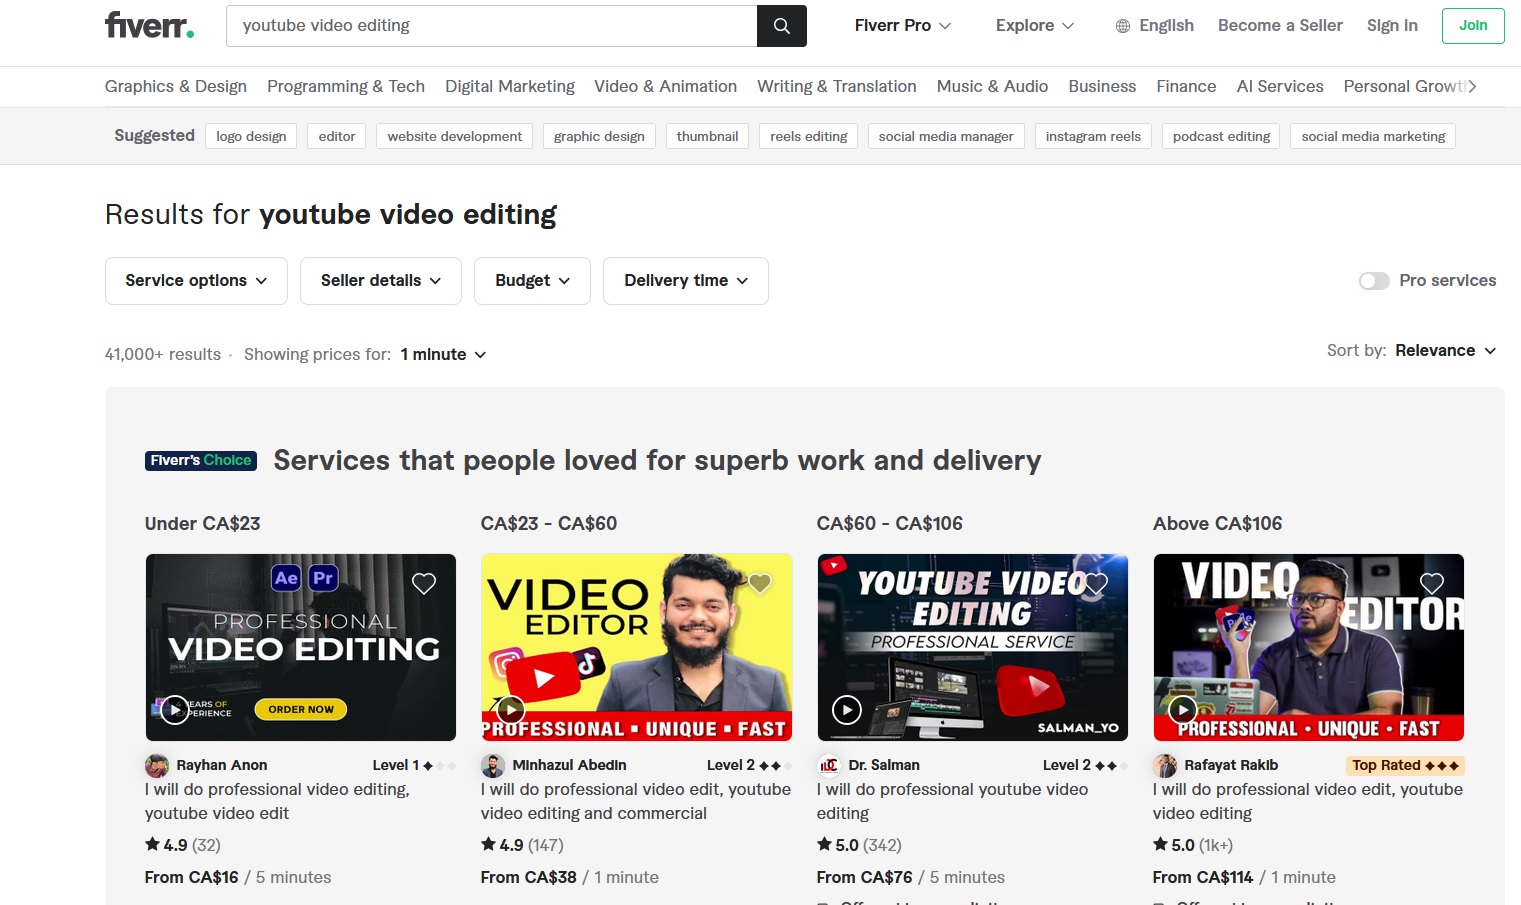Click the search magnifier button
The height and width of the screenshot is (905, 1521).
782,26
